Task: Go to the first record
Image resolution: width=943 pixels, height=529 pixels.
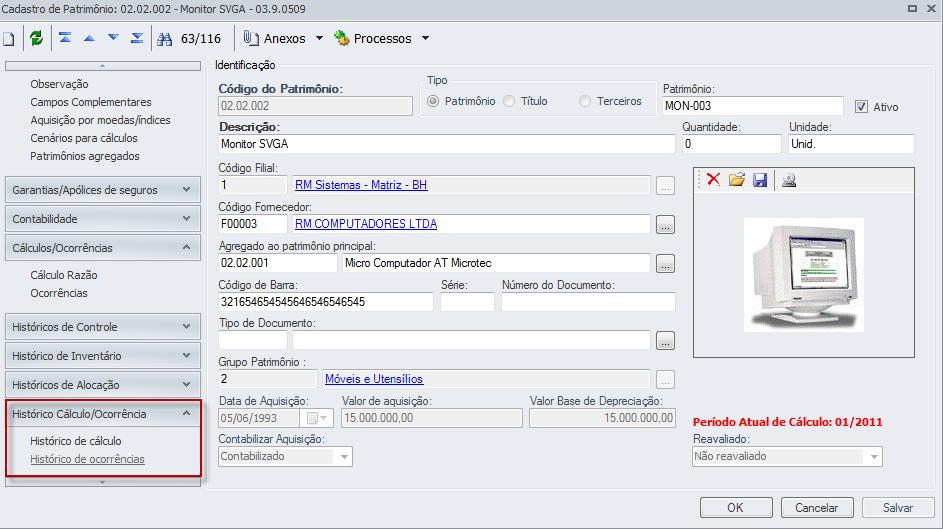Action: (65, 38)
